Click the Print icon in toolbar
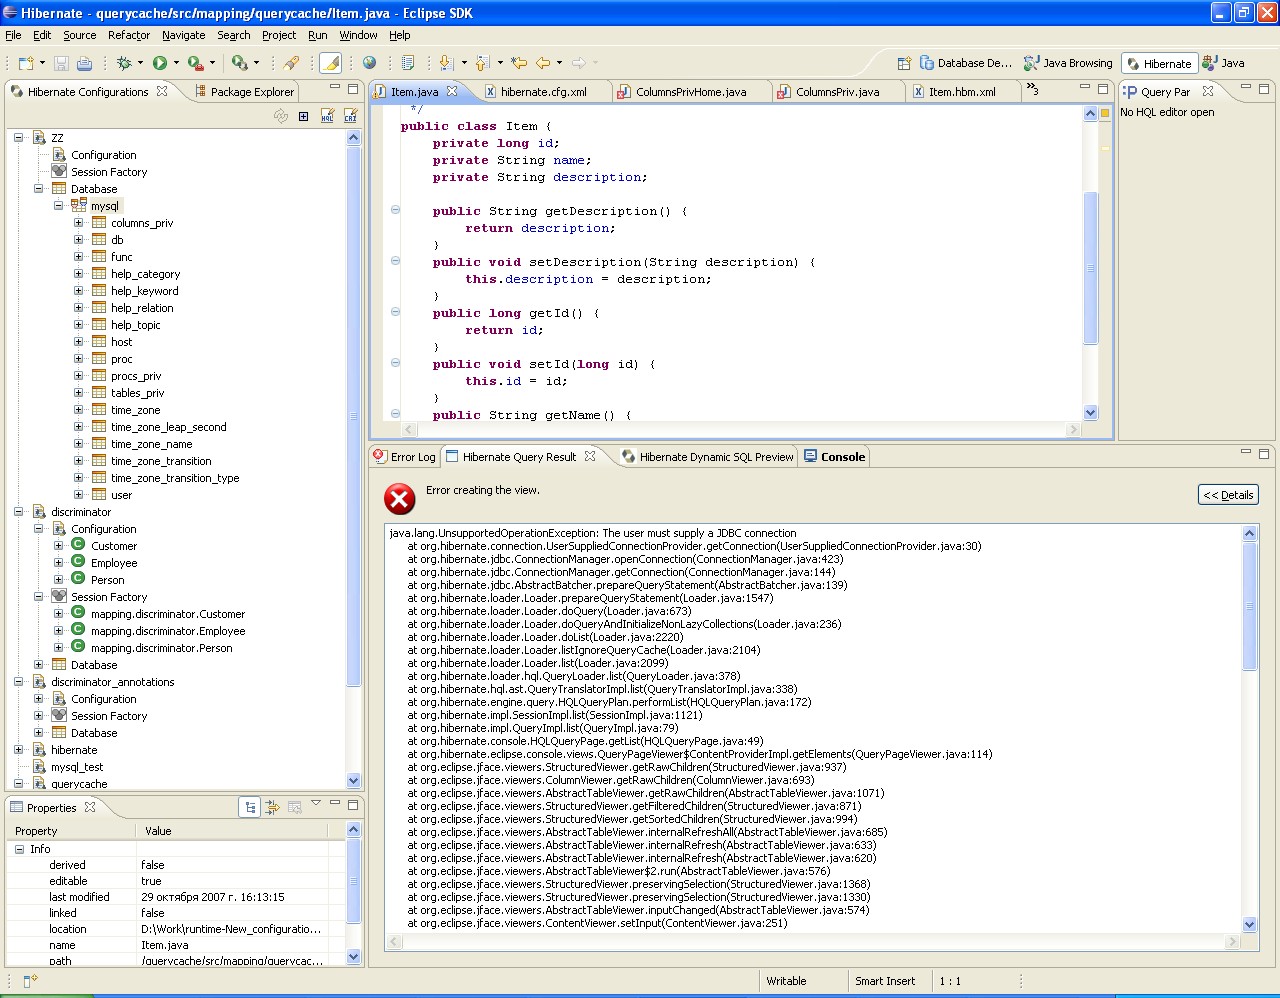The width and height of the screenshot is (1280, 998). 85,63
